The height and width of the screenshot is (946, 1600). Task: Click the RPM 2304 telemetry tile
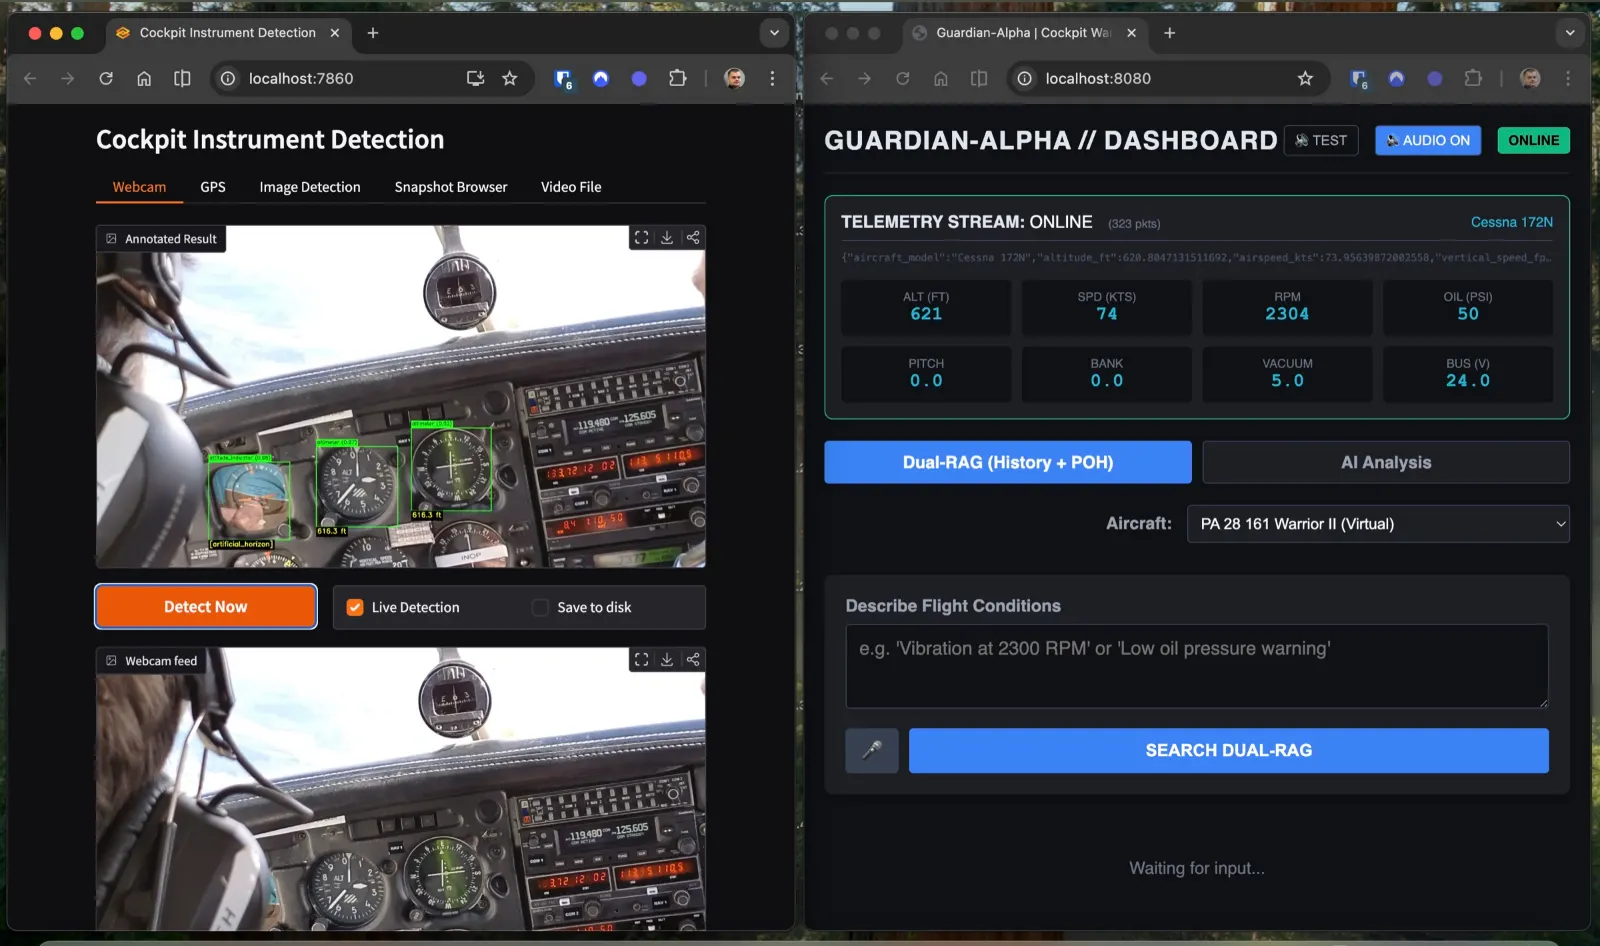(x=1287, y=307)
